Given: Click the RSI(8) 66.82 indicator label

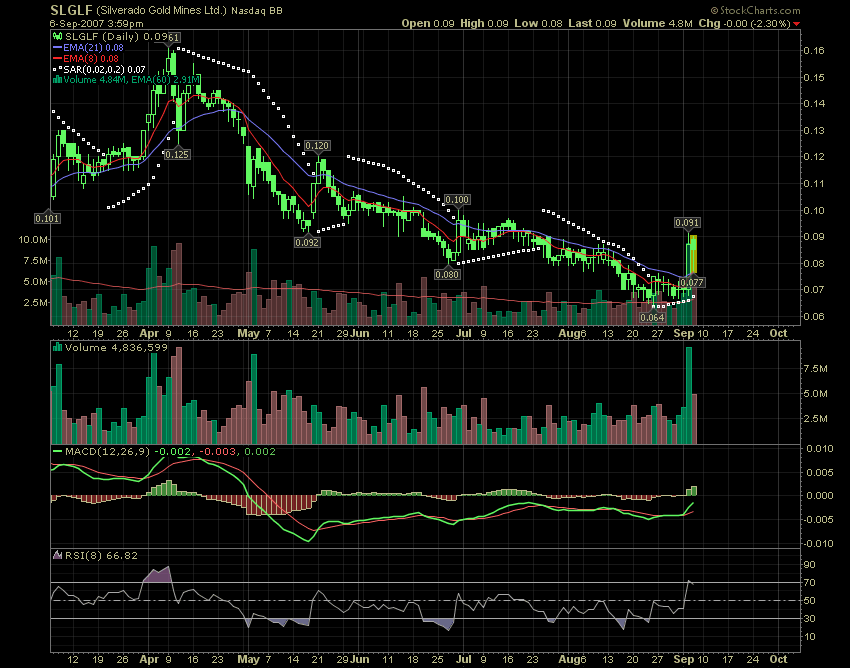Looking at the screenshot, I should pos(101,555).
